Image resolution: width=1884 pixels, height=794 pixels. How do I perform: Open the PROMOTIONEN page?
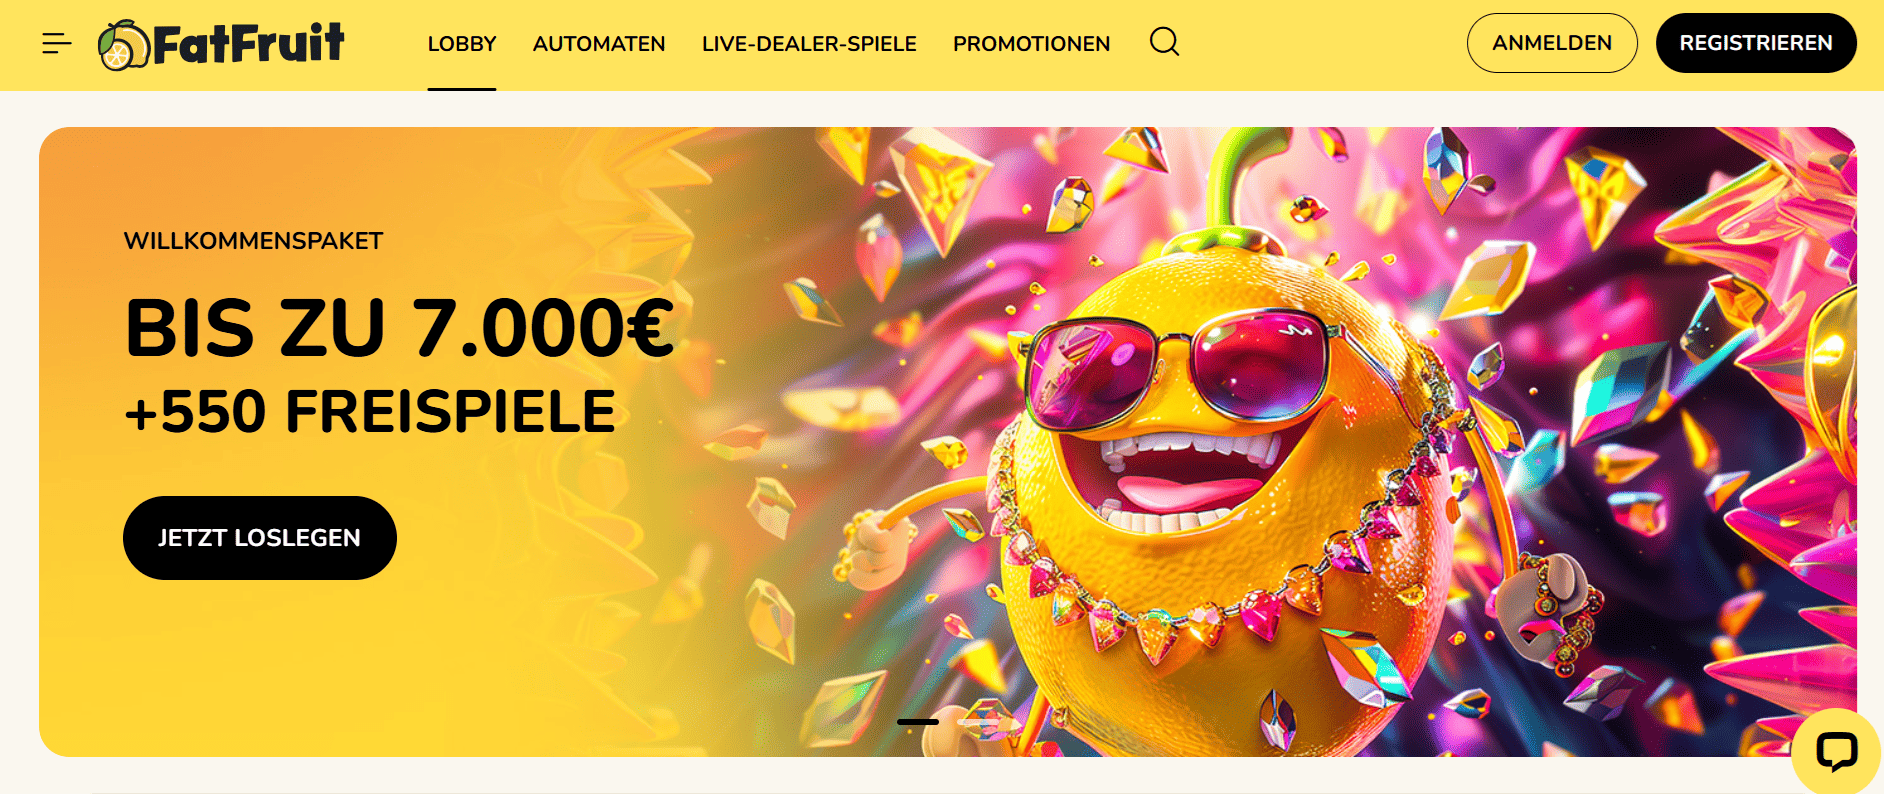(1031, 44)
